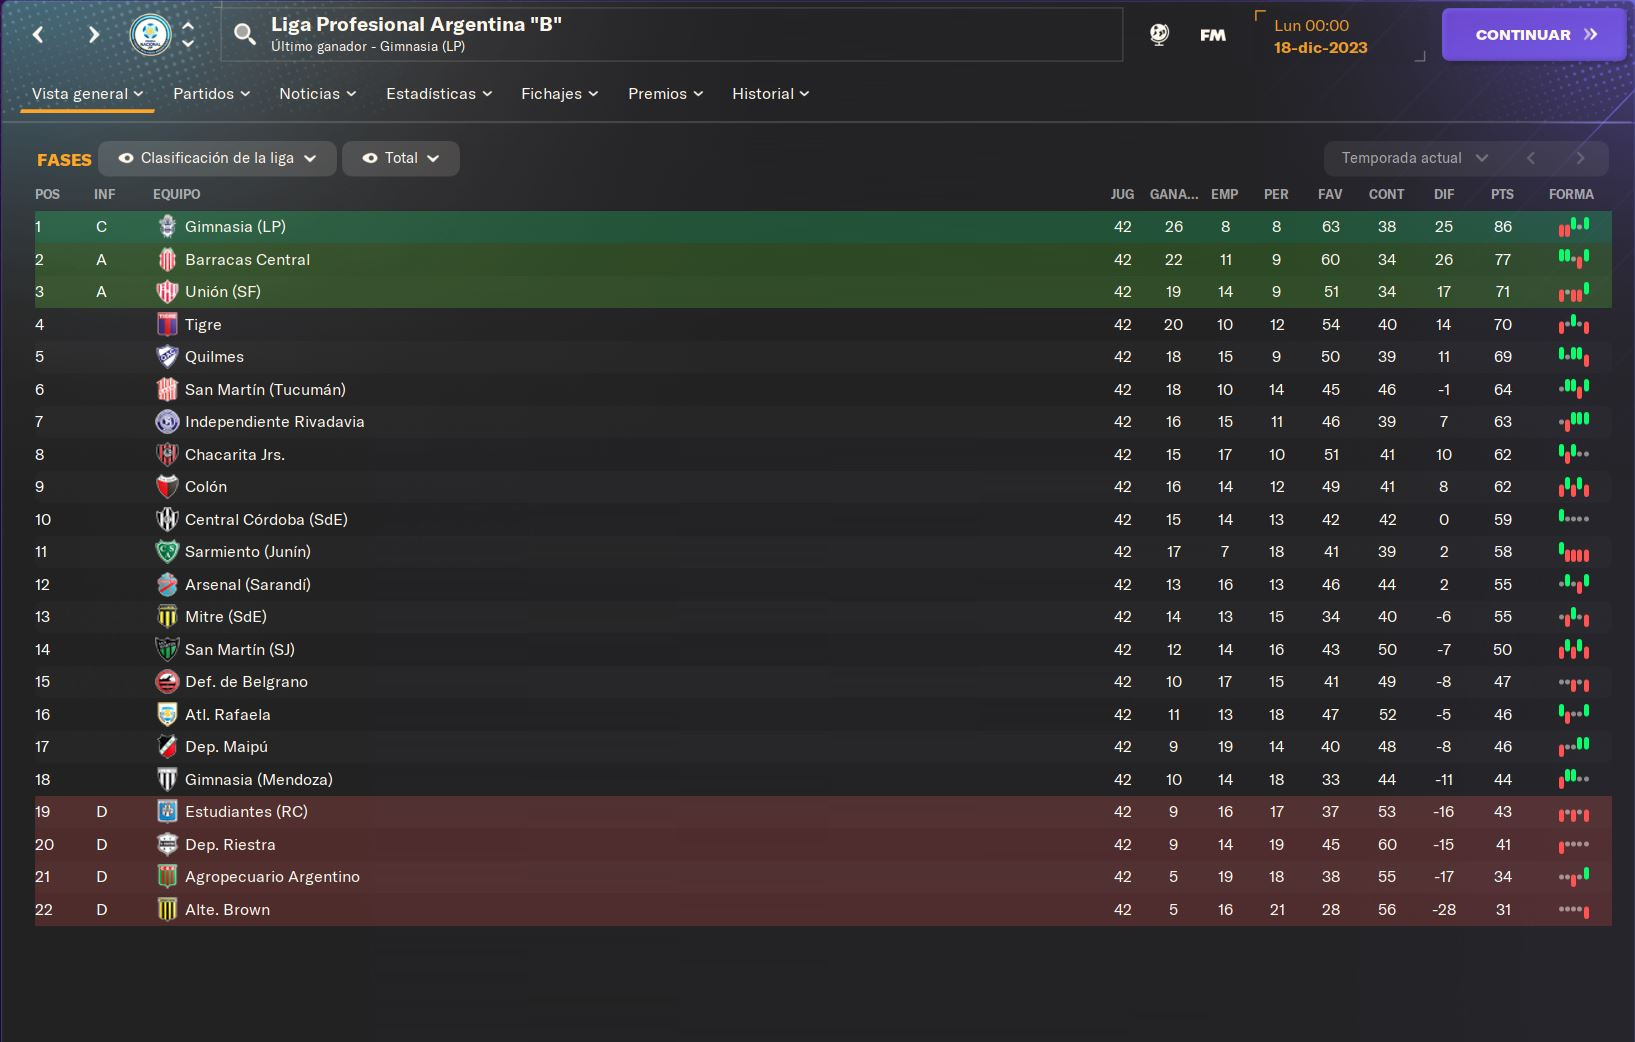Click Gimnasia (LP) form indicator bars

[1574, 227]
